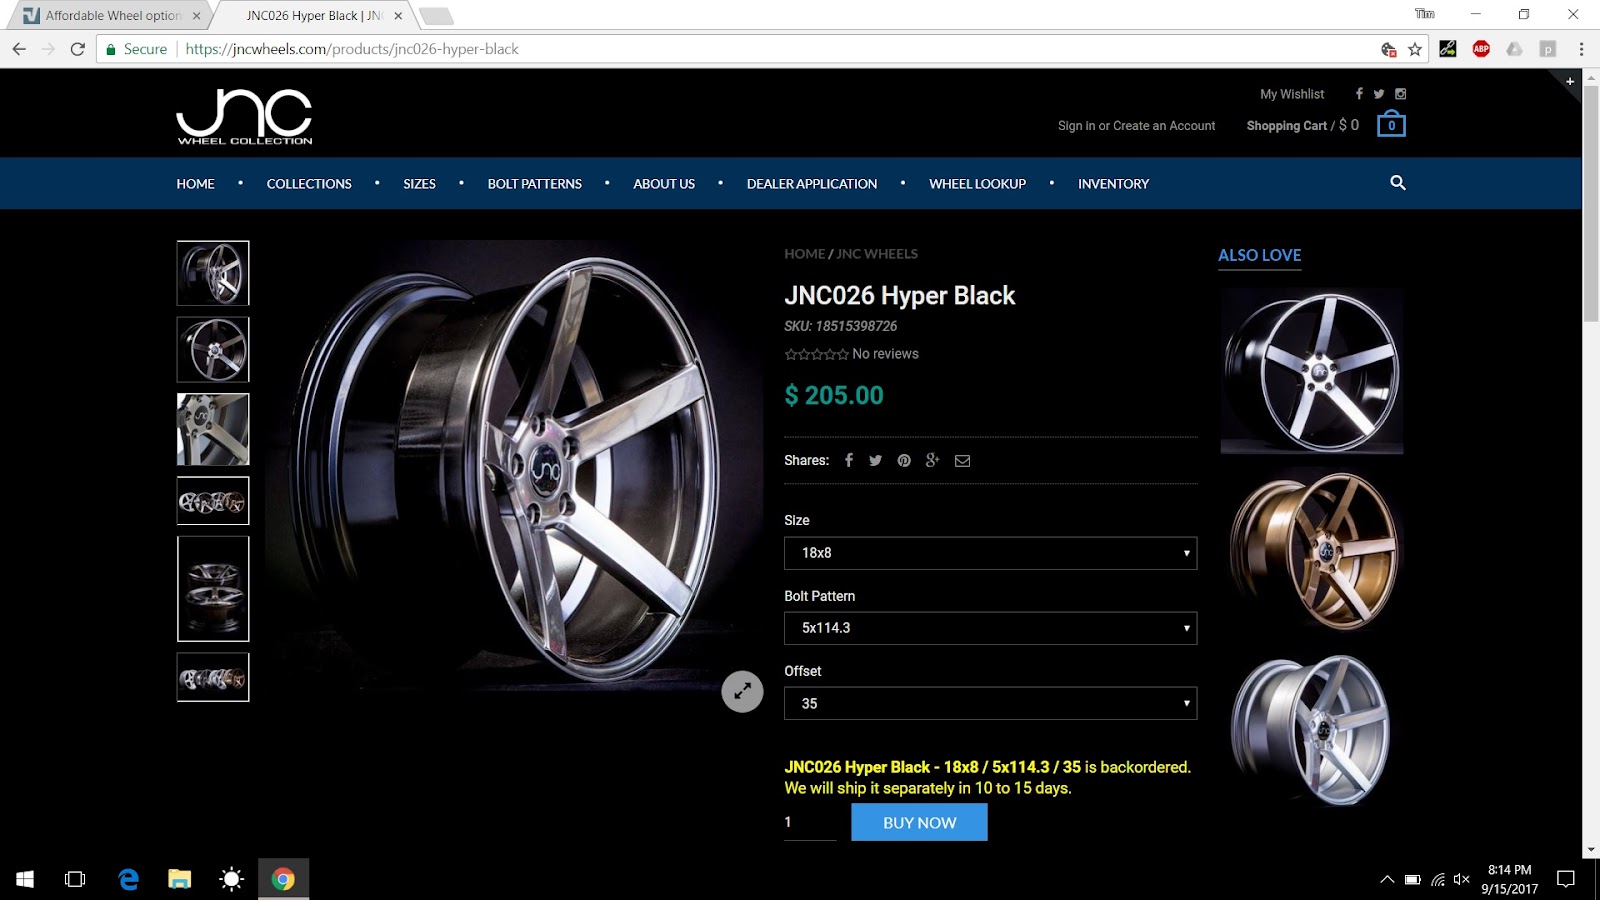This screenshot has width=1600, height=900.
Task: Visit JNC's Instagram page in header
Action: click(x=1401, y=94)
